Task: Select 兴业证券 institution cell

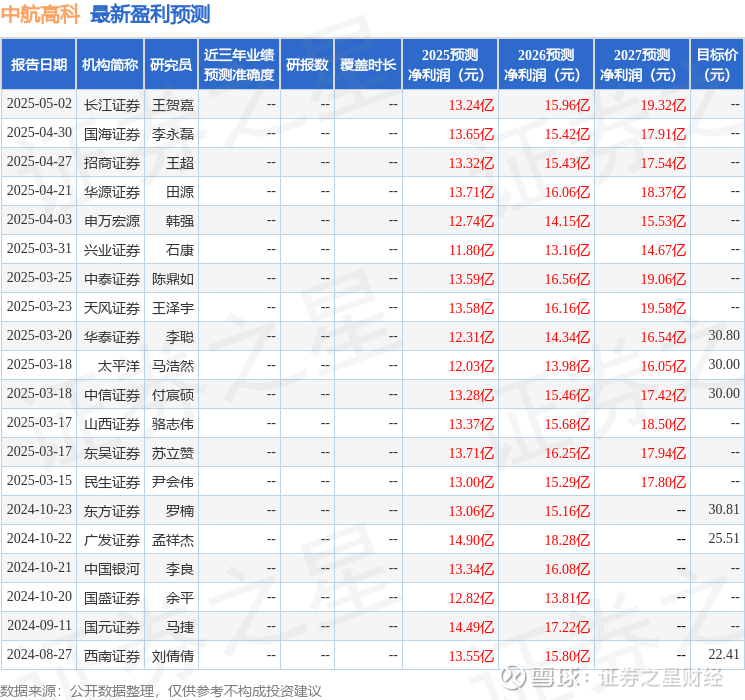Action: click(112, 250)
